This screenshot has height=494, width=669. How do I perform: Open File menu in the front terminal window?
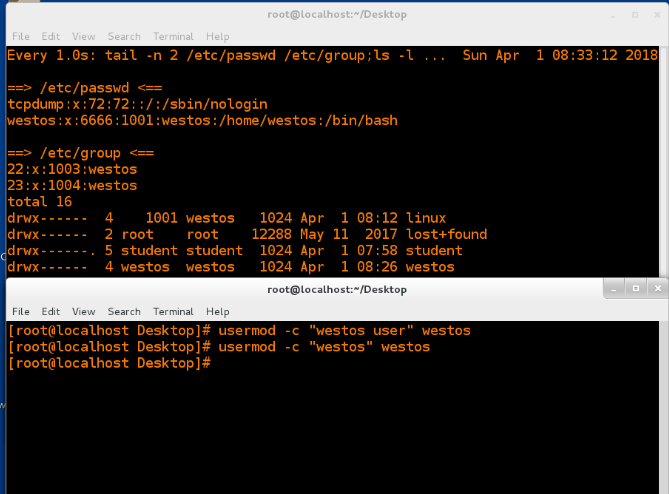pos(20,312)
